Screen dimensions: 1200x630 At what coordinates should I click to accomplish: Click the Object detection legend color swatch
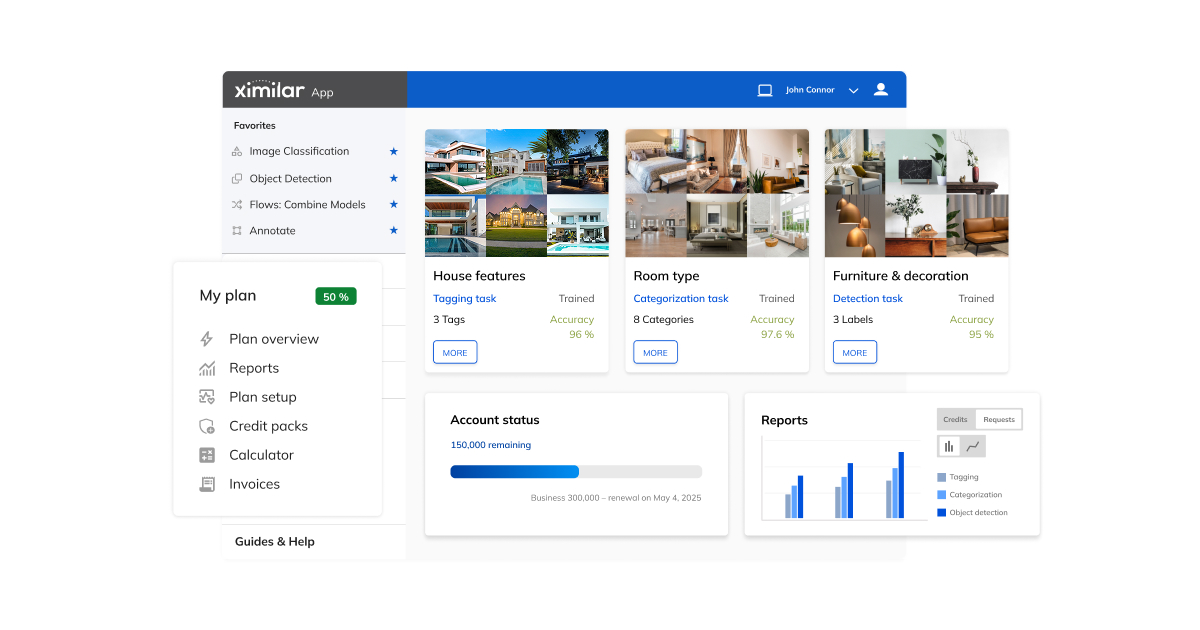pos(942,513)
